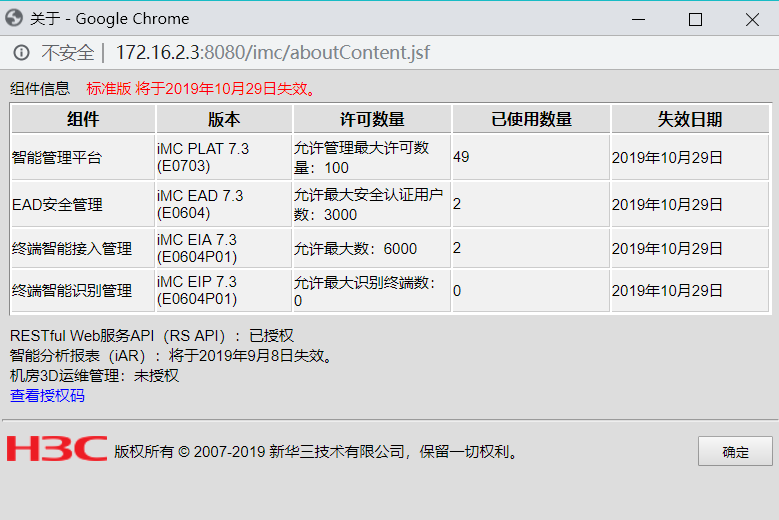779x520 pixels.
Task: Click 智能分析报表 (iAR) expiry line
Action: pos(171,356)
